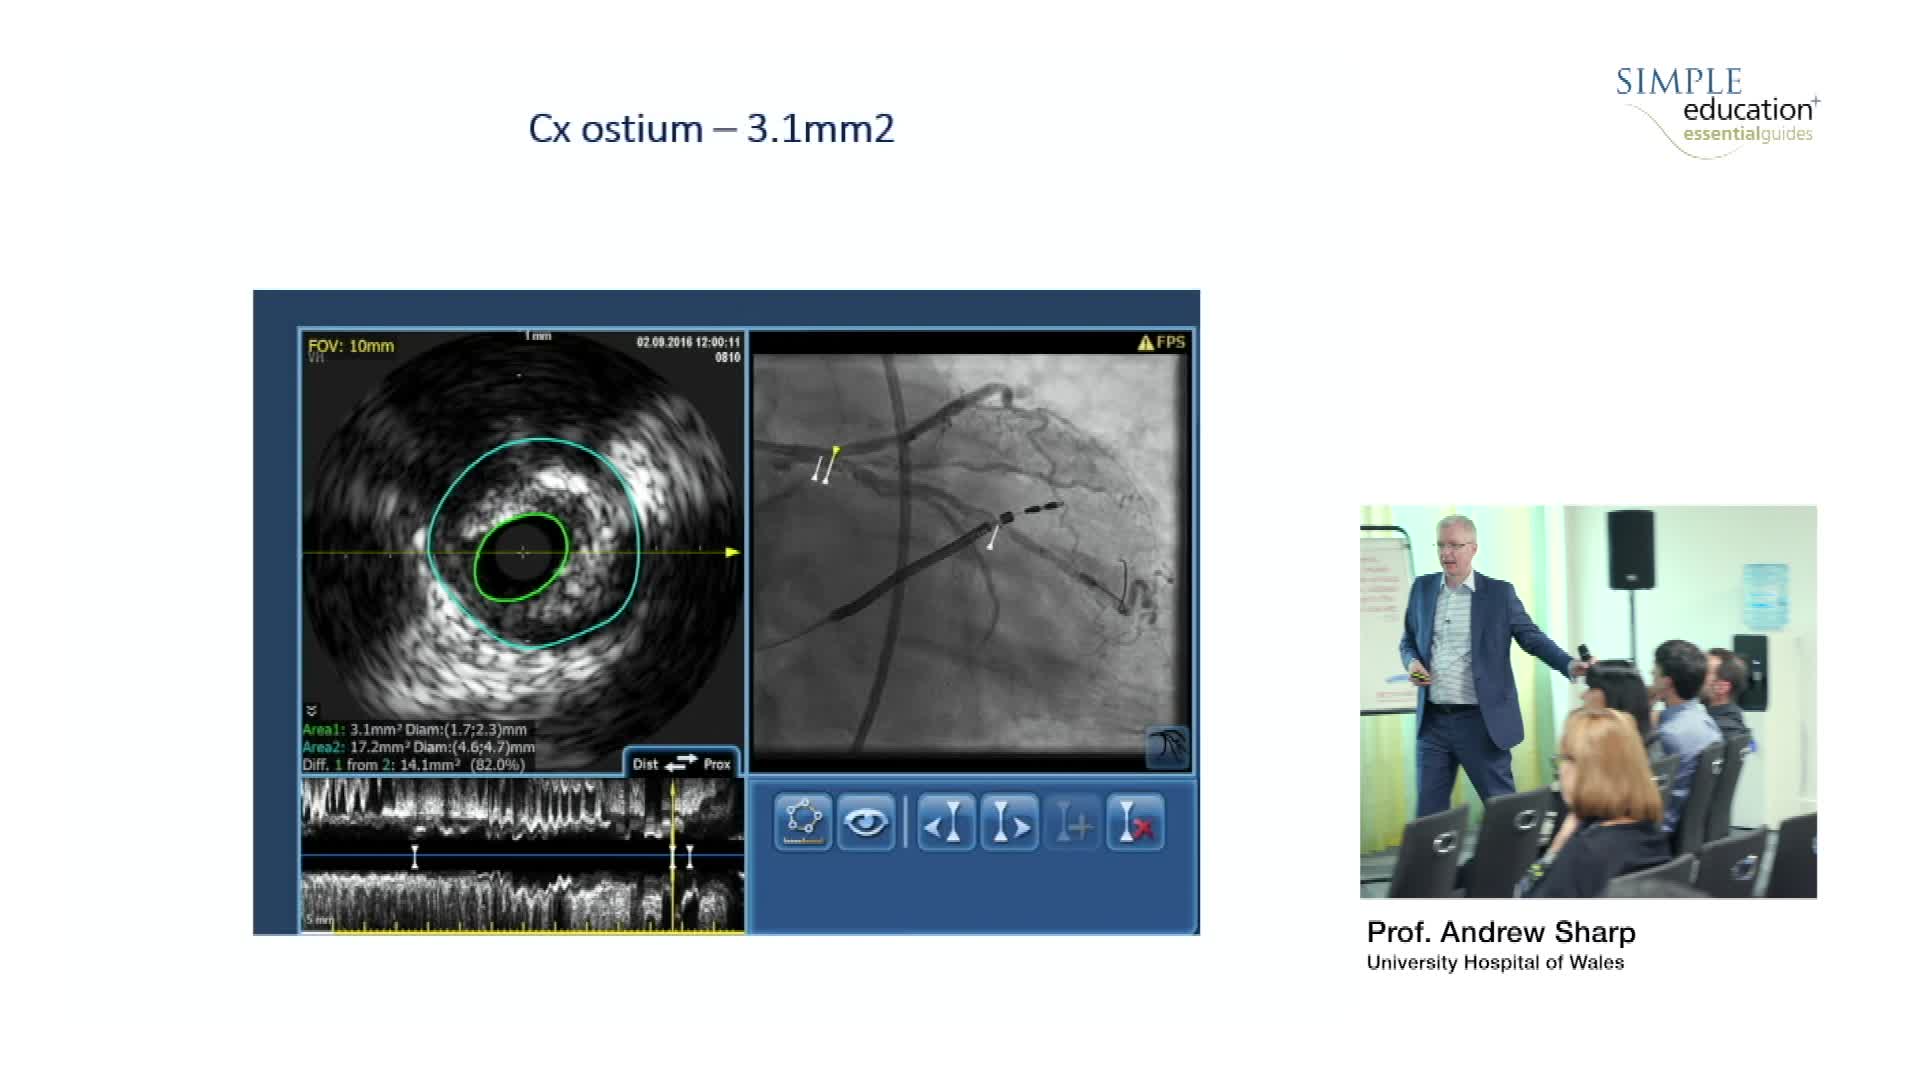The width and height of the screenshot is (1920, 1080).
Task: Collapse the measurements readout chevron
Action: (x=311, y=711)
